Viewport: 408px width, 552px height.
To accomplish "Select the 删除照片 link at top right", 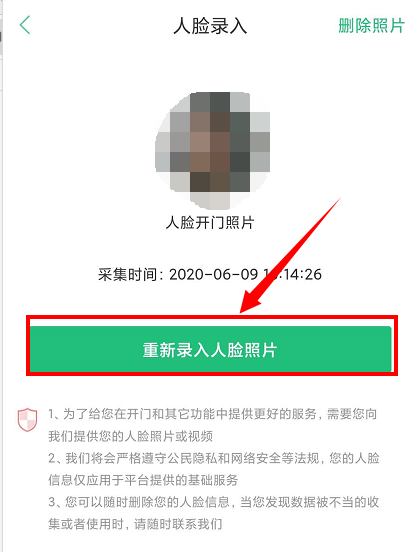I will click(371, 25).
